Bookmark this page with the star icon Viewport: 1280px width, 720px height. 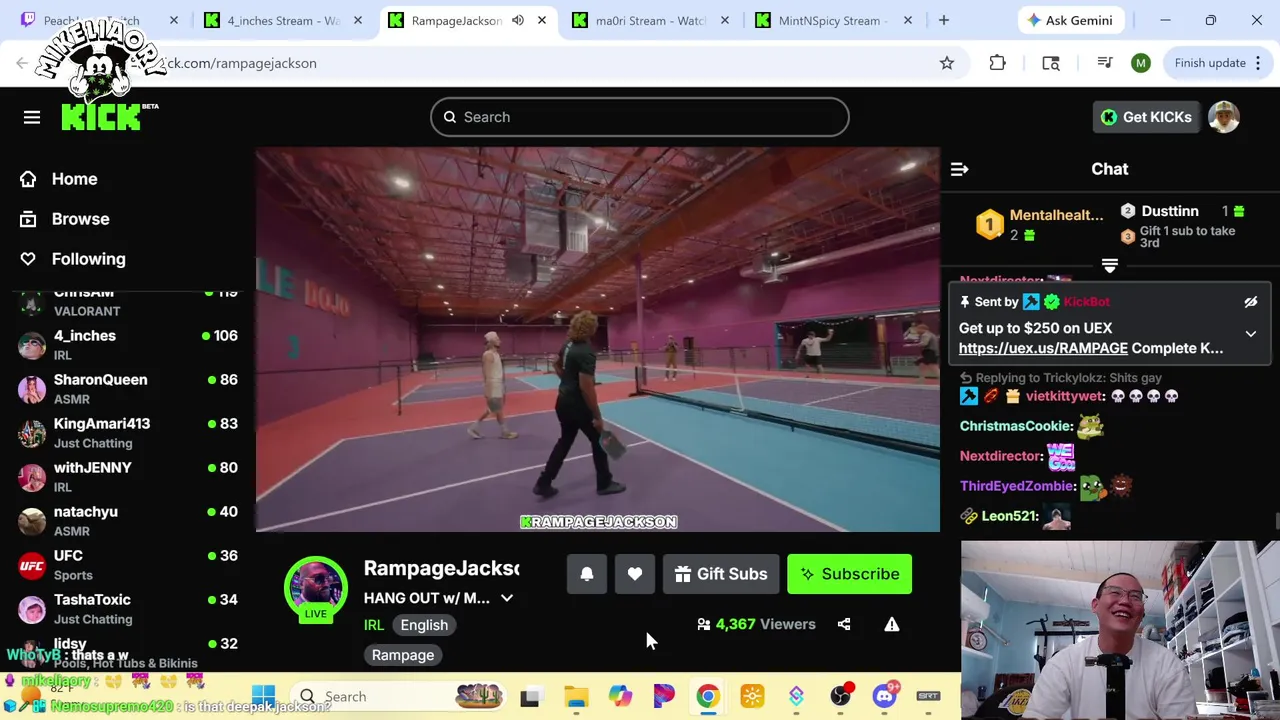[x=947, y=63]
